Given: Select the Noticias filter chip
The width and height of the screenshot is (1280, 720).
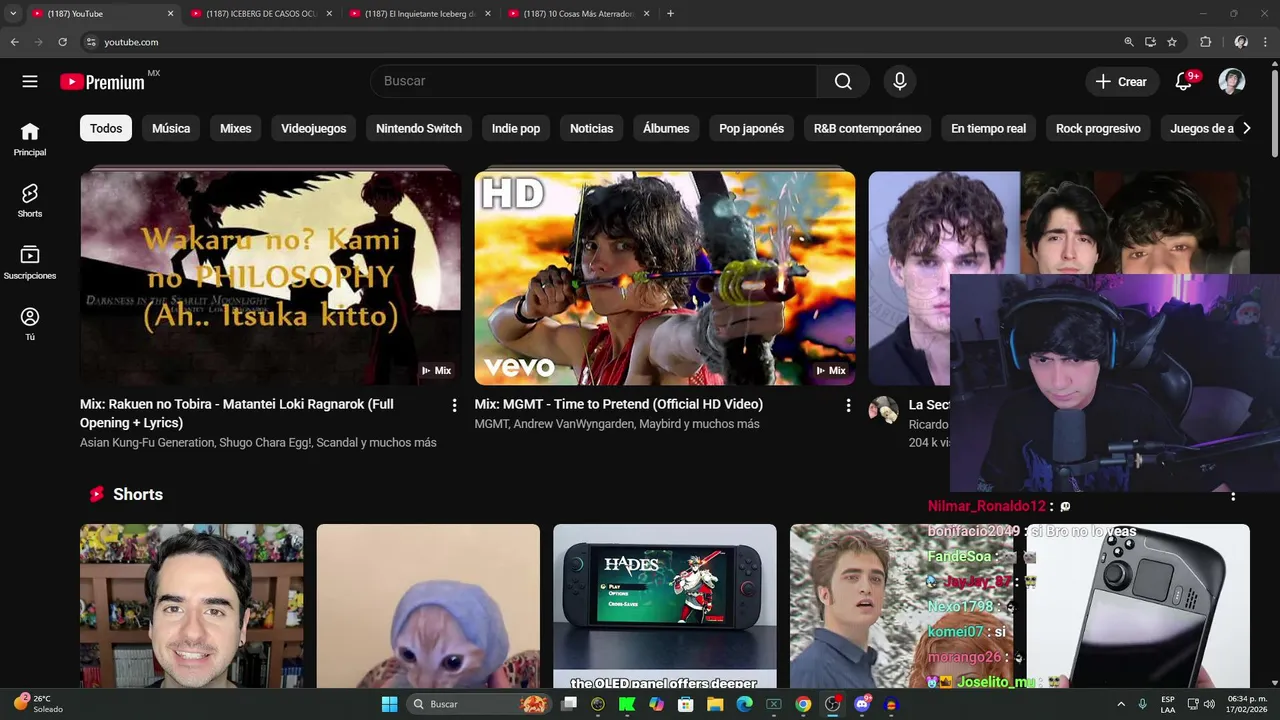Looking at the screenshot, I should [591, 128].
